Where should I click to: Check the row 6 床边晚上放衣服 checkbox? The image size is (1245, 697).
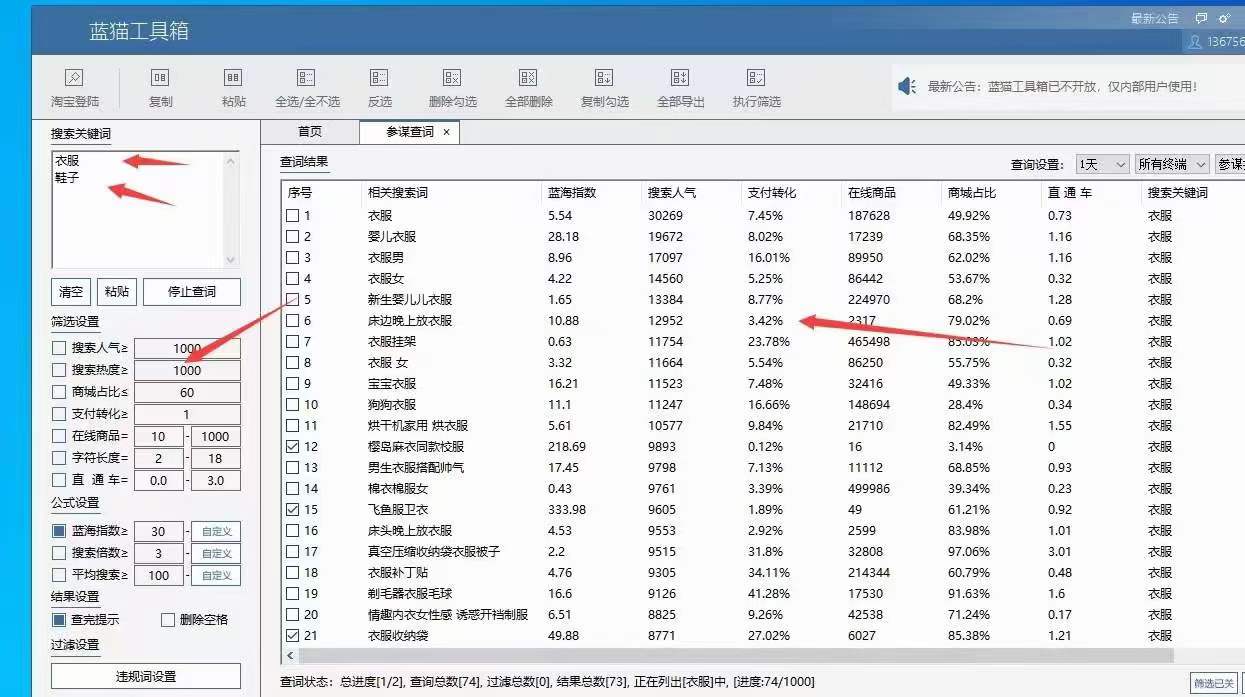tap(293, 321)
